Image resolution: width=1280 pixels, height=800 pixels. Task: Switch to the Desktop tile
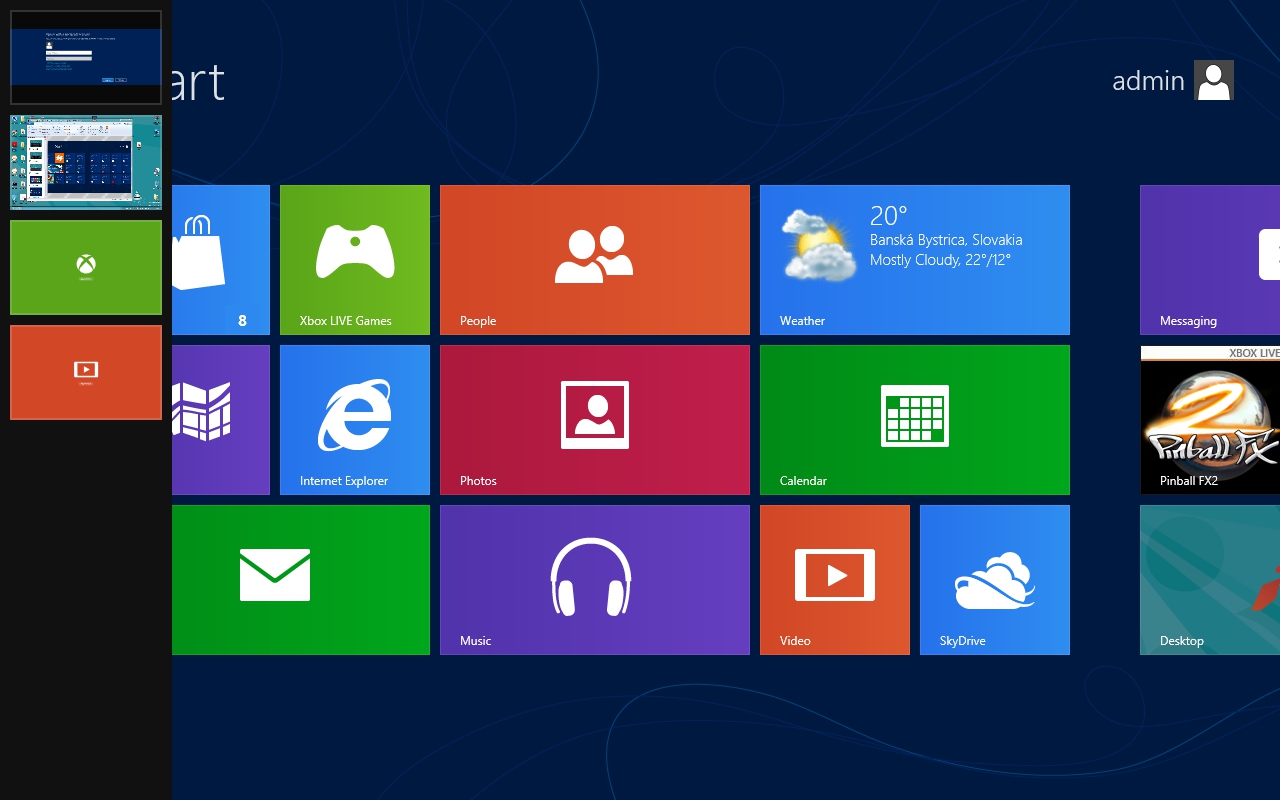[1210, 580]
